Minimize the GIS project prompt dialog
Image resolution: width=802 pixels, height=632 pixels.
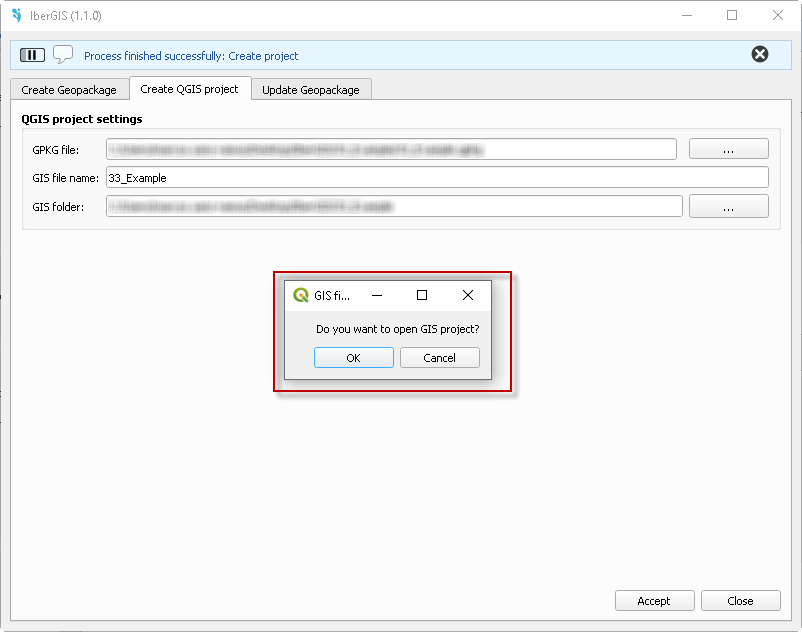[x=377, y=295]
